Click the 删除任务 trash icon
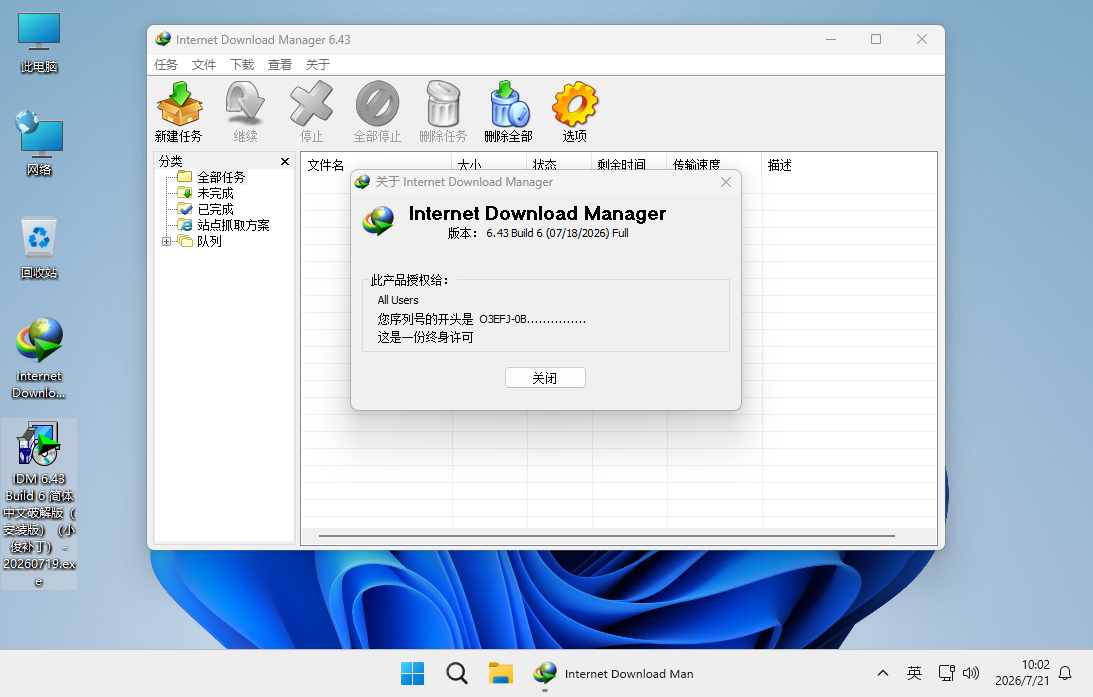The height and width of the screenshot is (697, 1093). (x=443, y=112)
